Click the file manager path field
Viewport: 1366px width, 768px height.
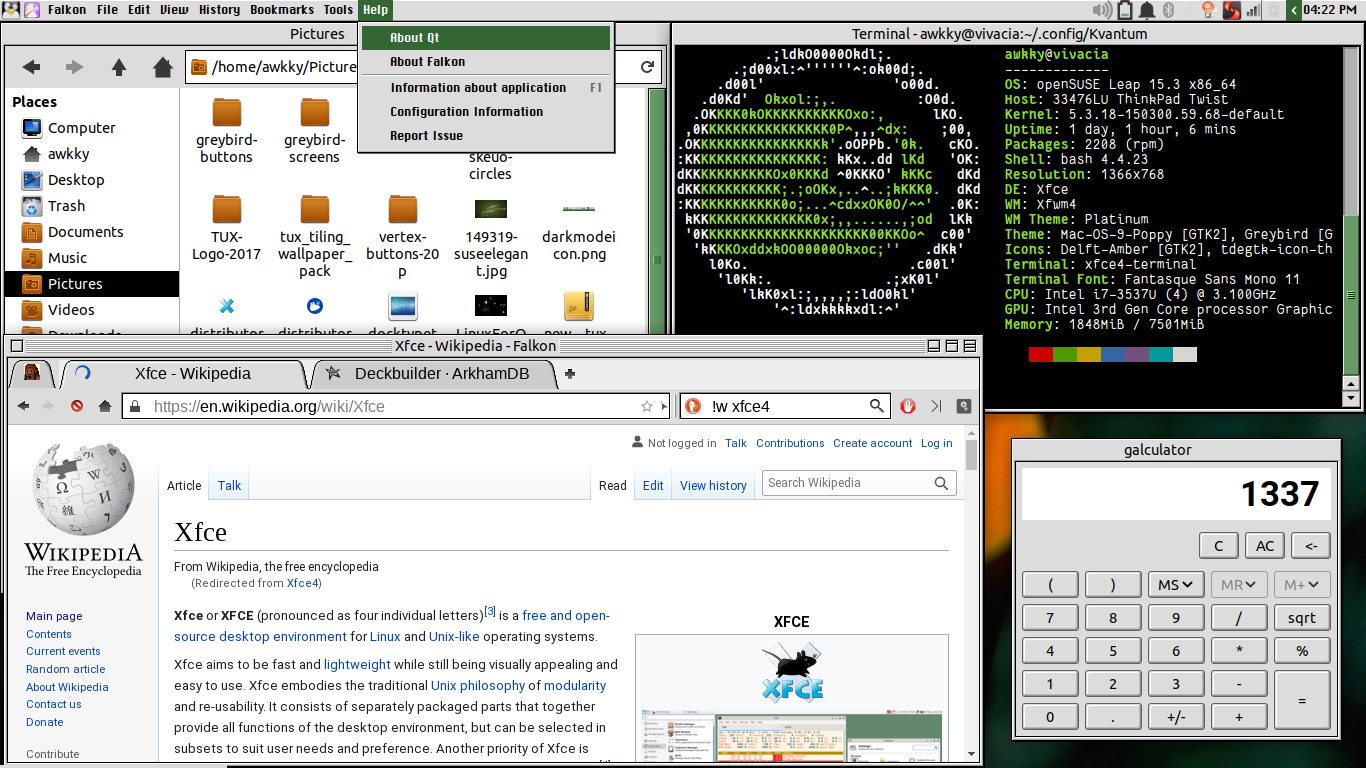click(410, 67)
